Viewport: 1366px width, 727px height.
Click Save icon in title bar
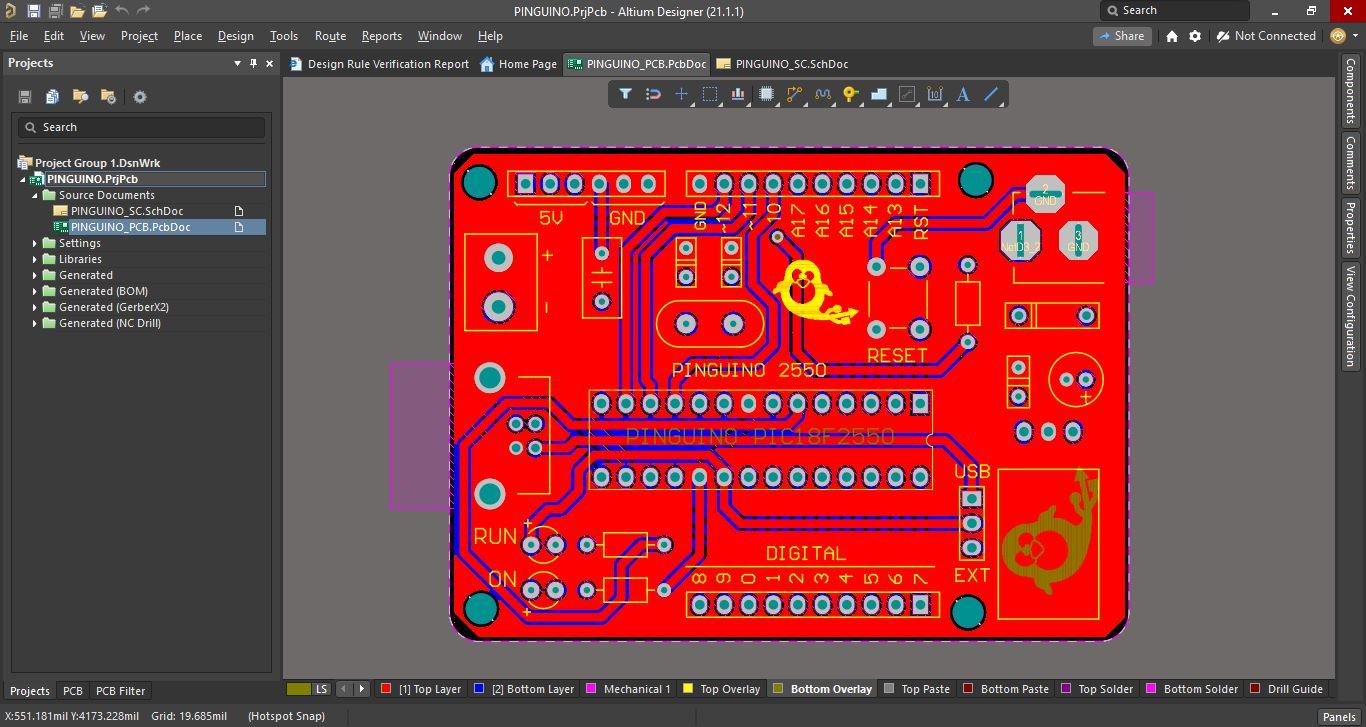click(x=33, y=11)
